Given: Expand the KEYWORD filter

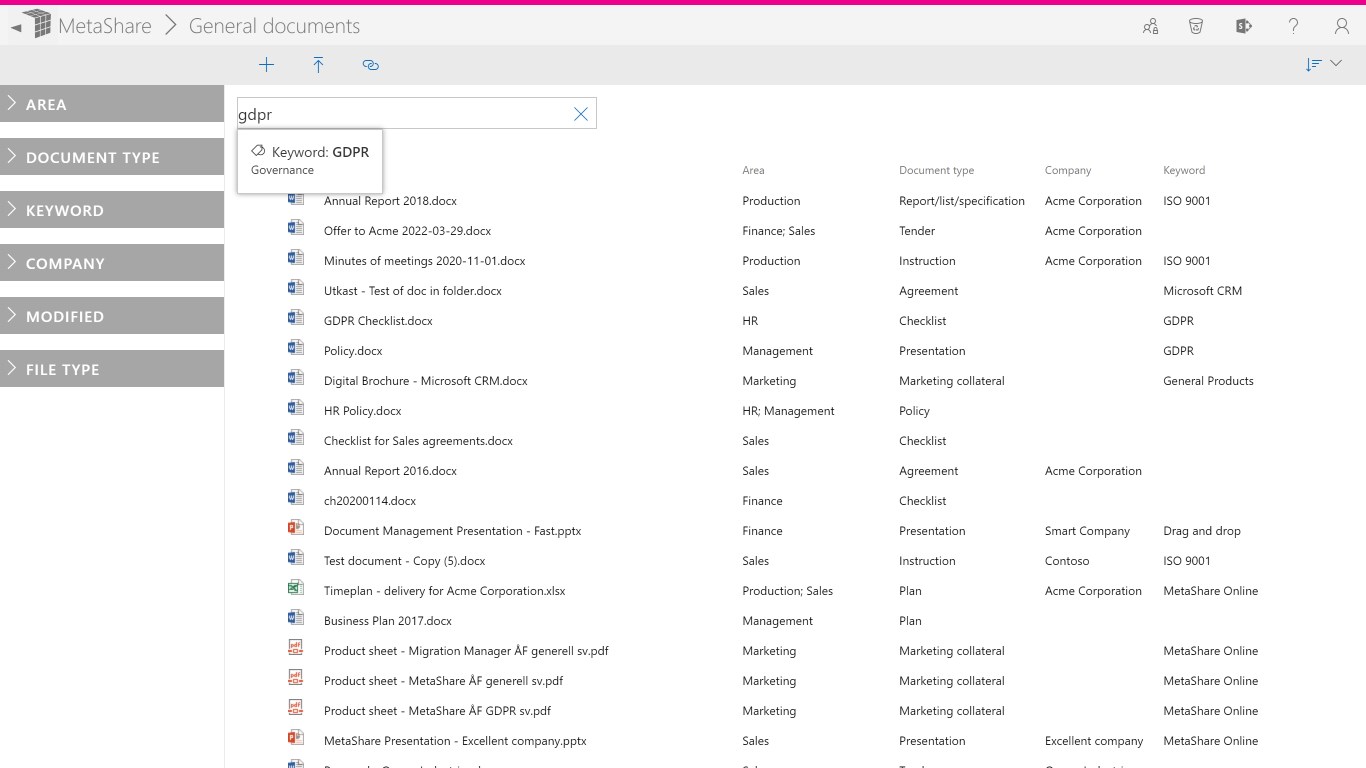Looking at the screenshot, I should pos(112,210).
